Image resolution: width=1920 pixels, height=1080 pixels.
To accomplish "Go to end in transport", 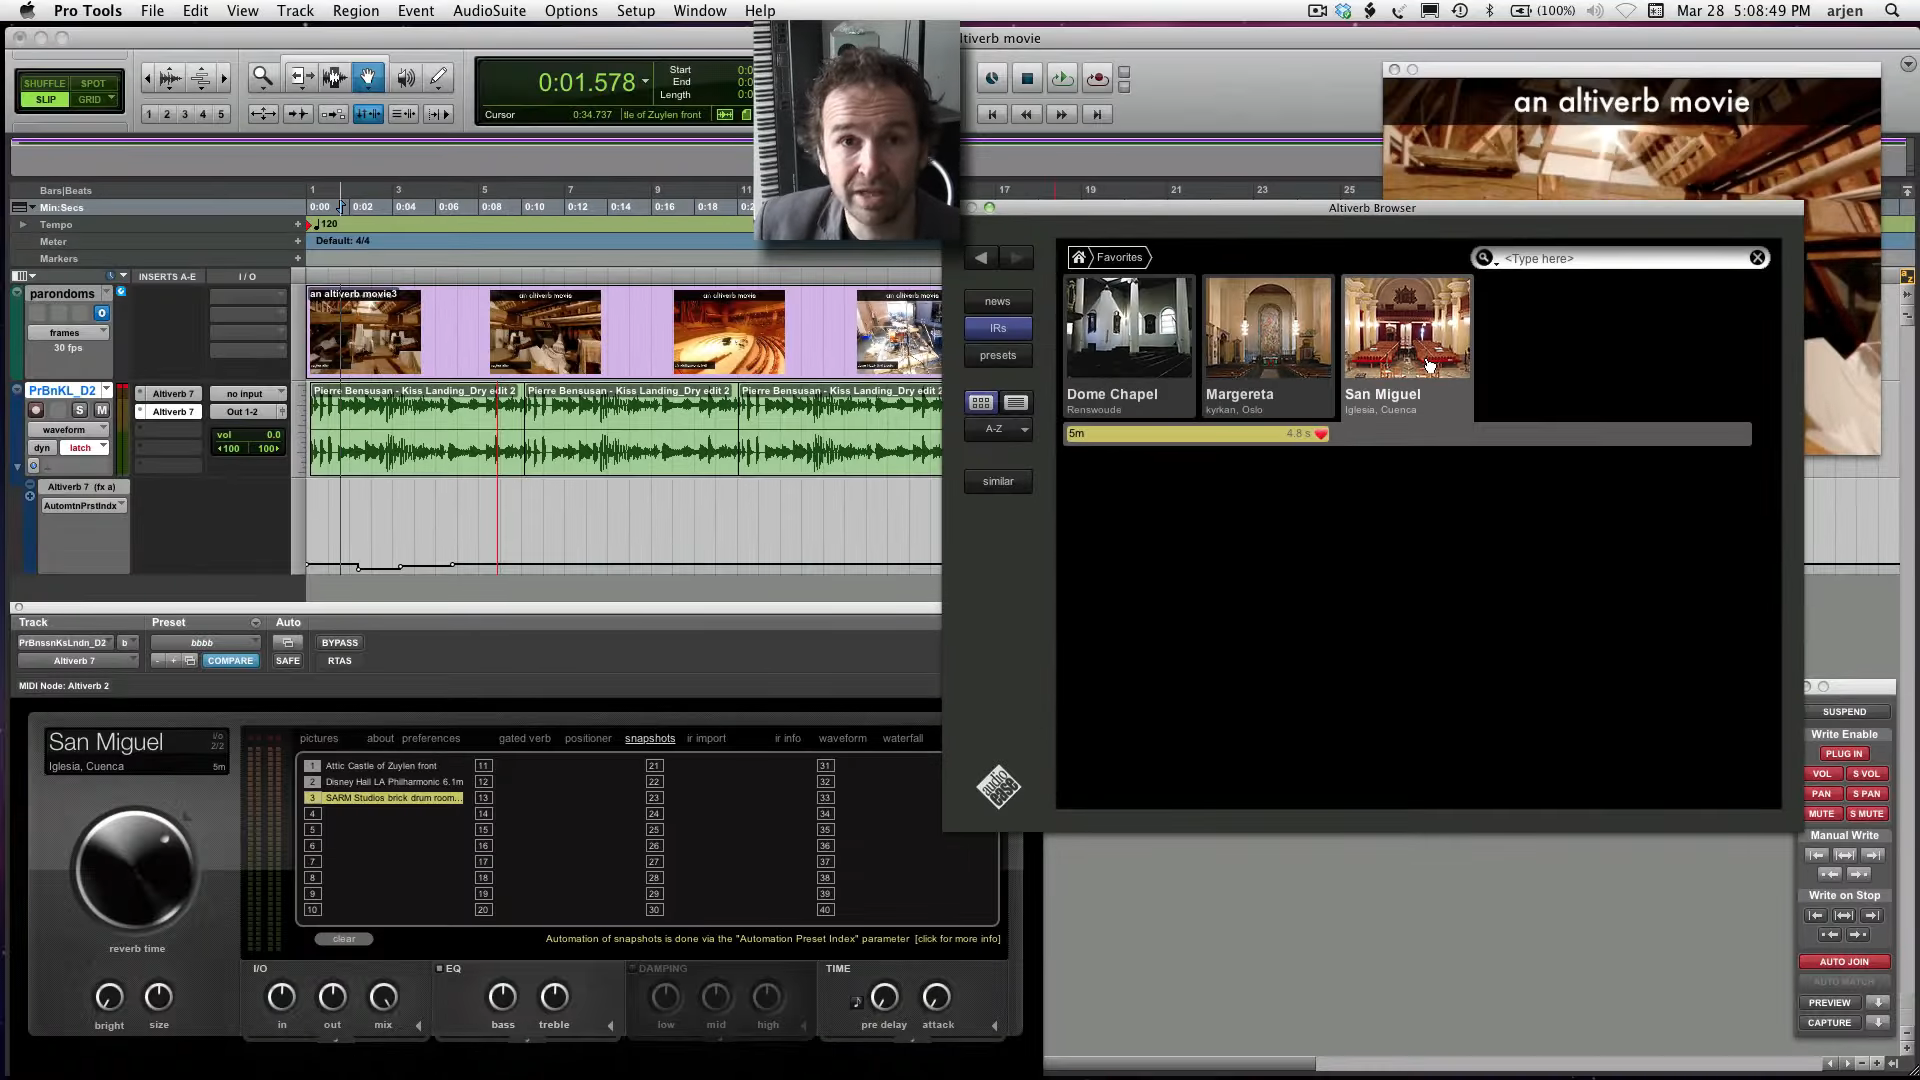I will pyautogui.click(x=1097, y=115).
